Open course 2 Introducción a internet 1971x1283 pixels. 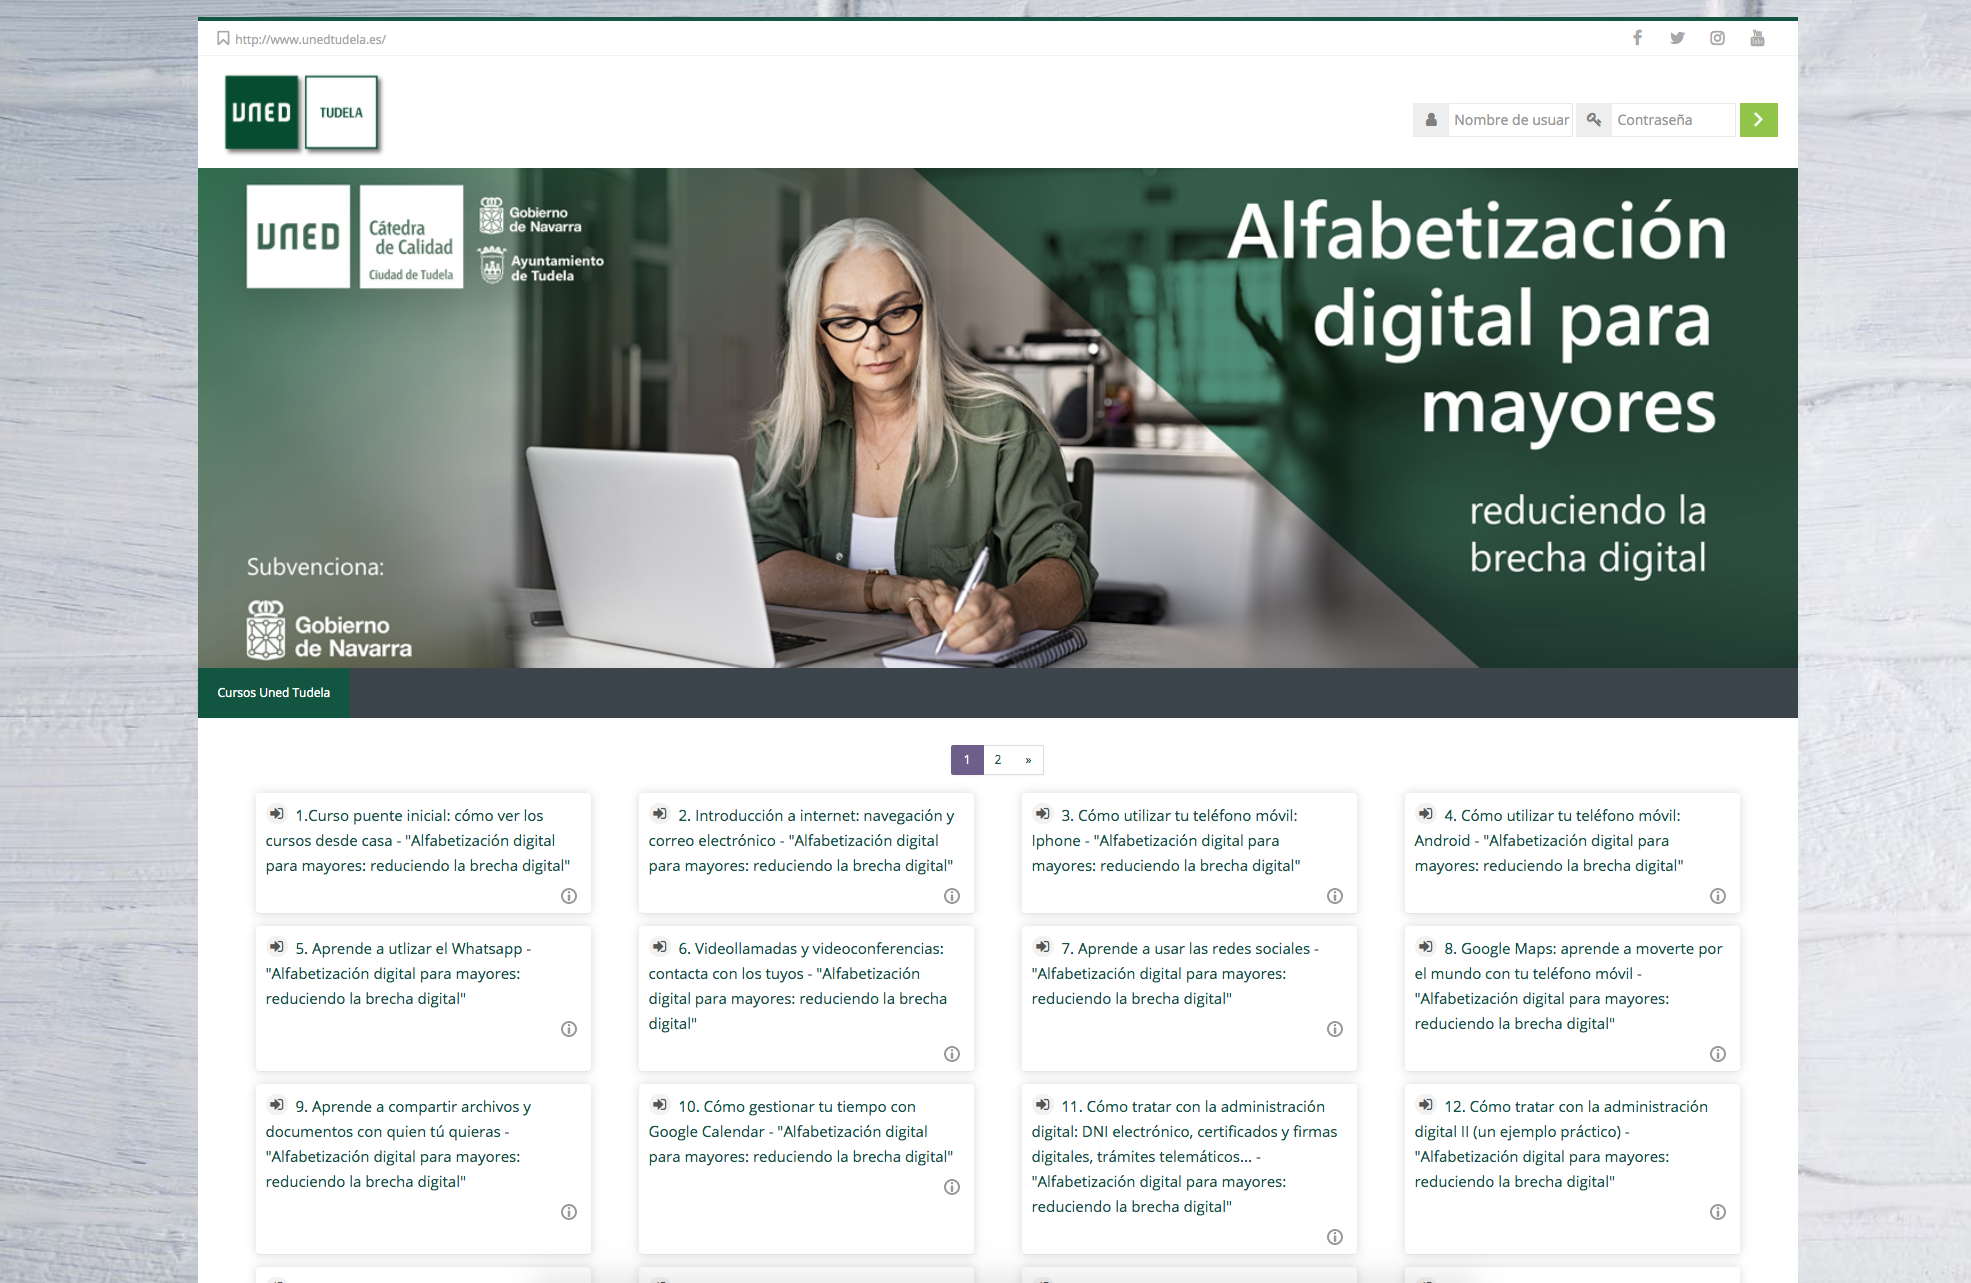[x=801, y=840]
